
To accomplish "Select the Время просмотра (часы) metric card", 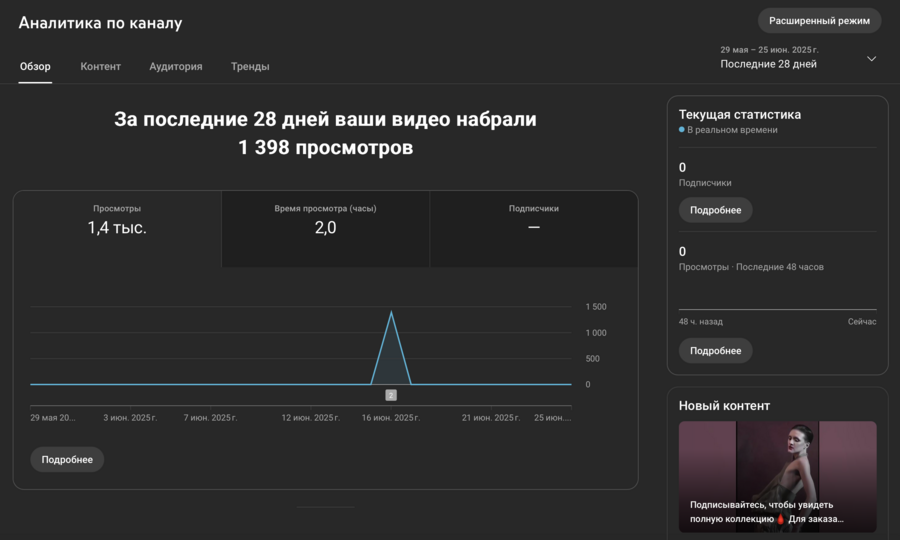I will (x=325, y=220).
